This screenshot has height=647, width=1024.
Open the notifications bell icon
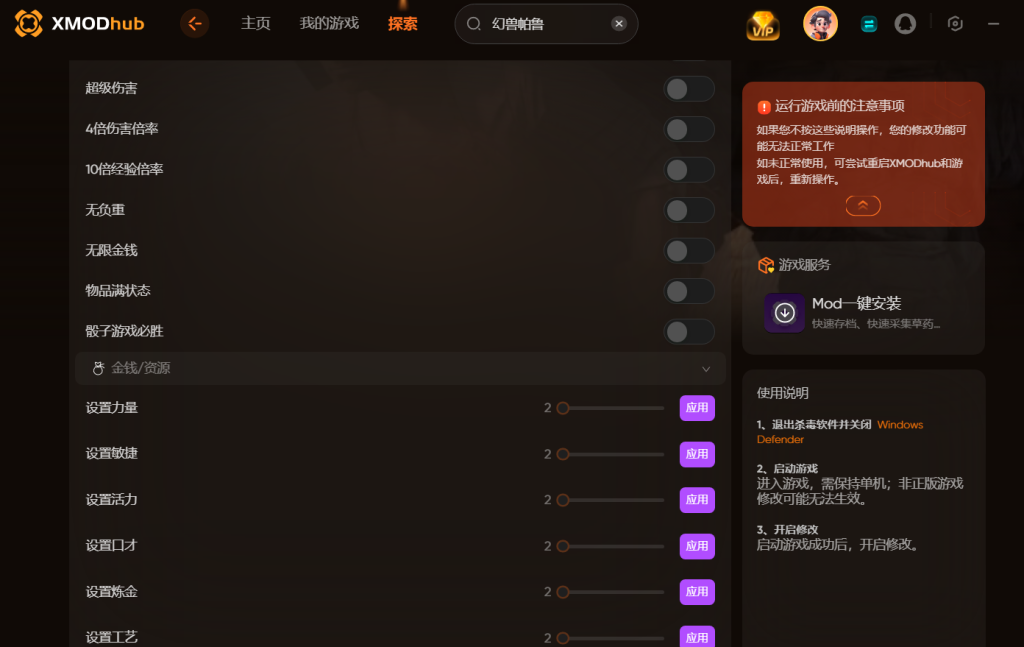click(905, 24)
